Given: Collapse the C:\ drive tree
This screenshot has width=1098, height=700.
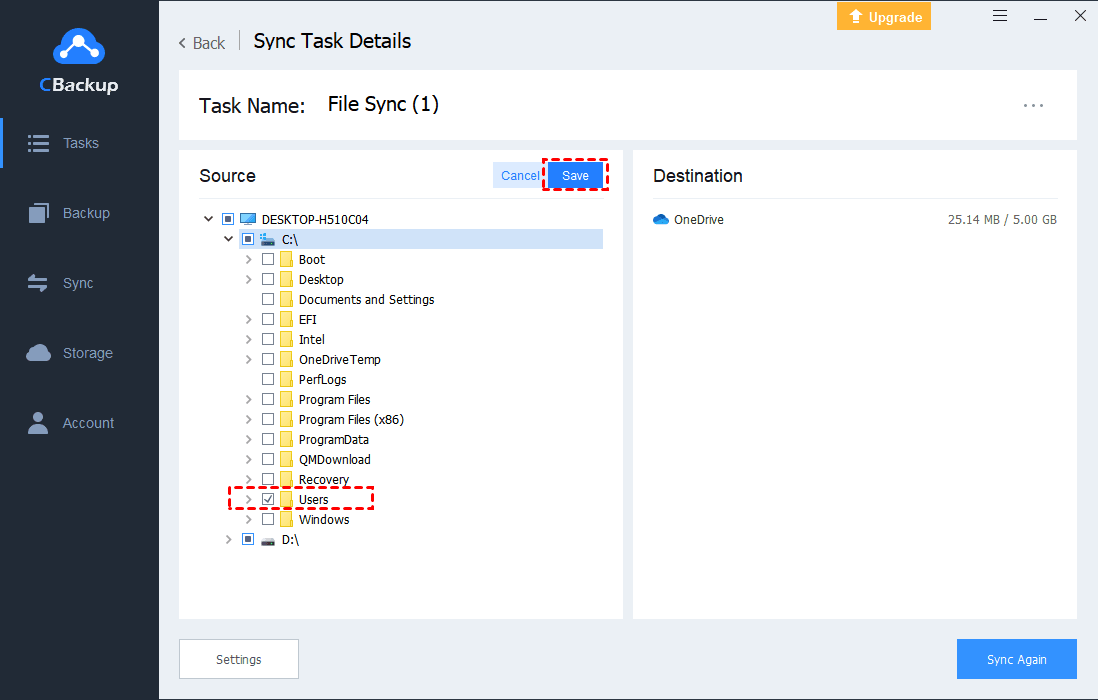Looking at the screenshot, I should click(x=229, y=239).
